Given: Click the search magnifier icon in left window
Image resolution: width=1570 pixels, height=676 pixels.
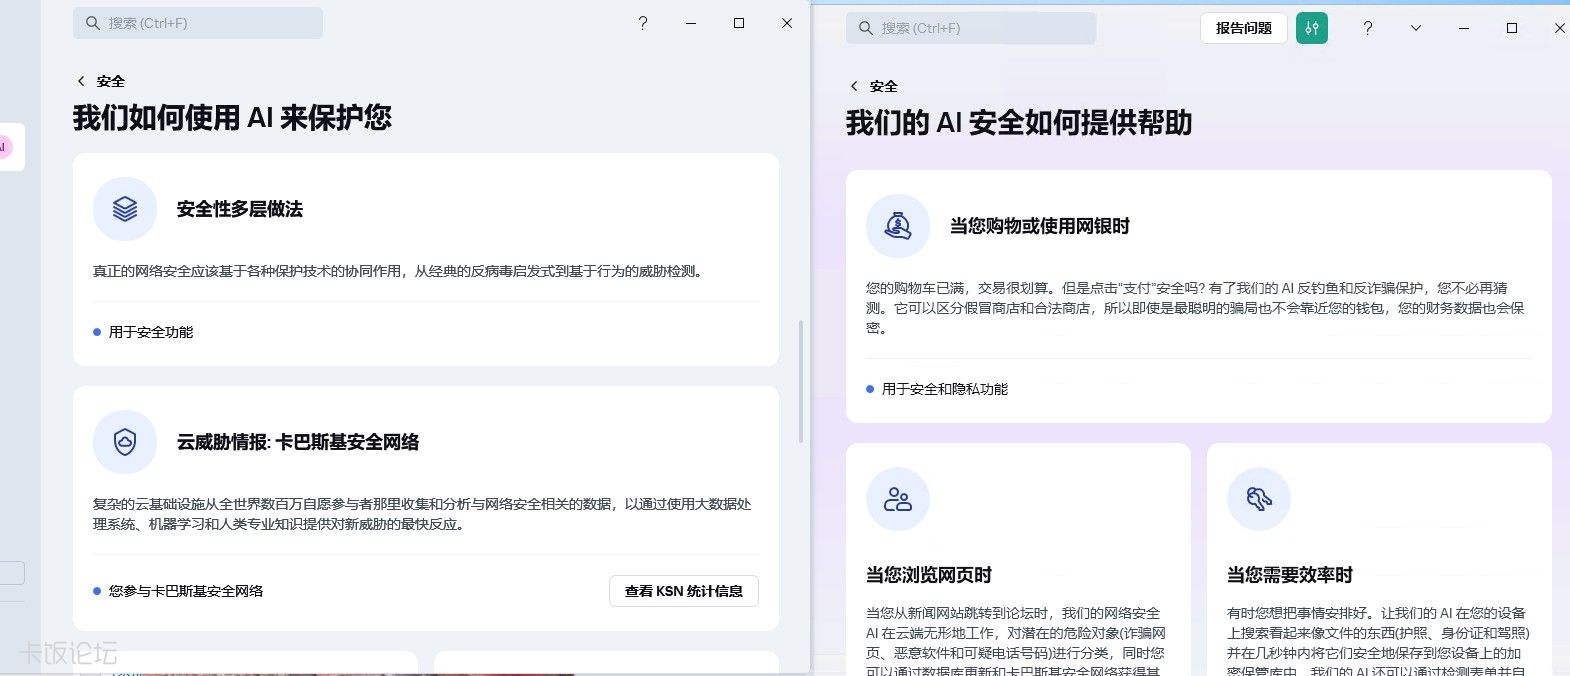Looking at the screenshot, I should tap(93, 23).
